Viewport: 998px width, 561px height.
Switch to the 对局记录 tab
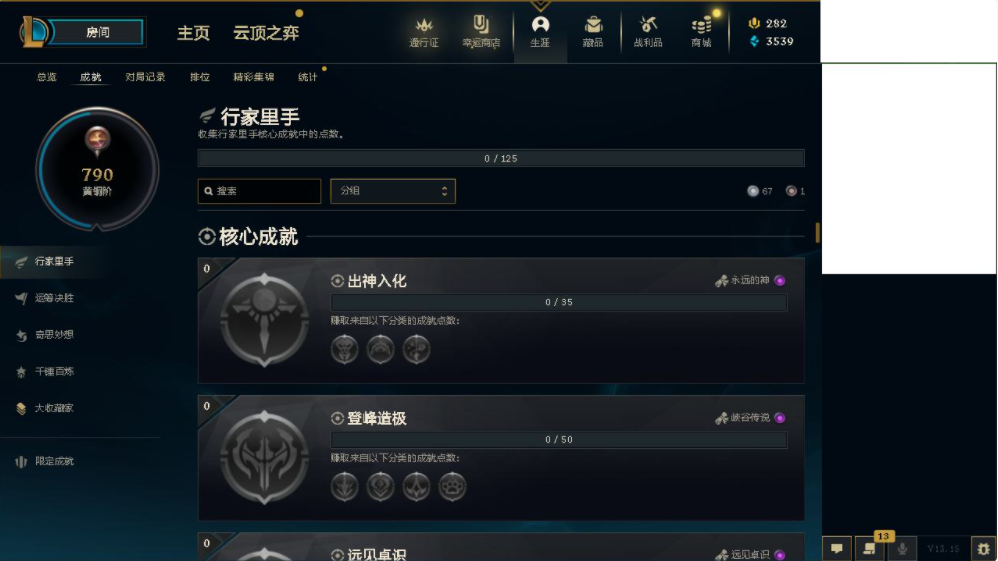145,77
